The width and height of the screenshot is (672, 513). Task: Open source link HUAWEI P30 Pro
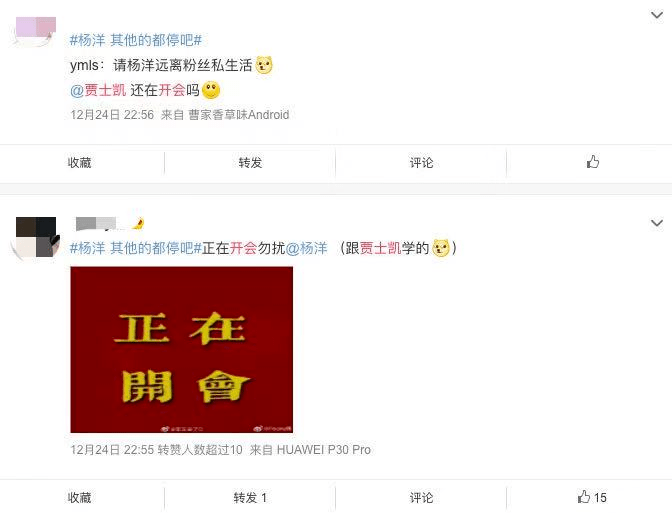click(324, 450)
